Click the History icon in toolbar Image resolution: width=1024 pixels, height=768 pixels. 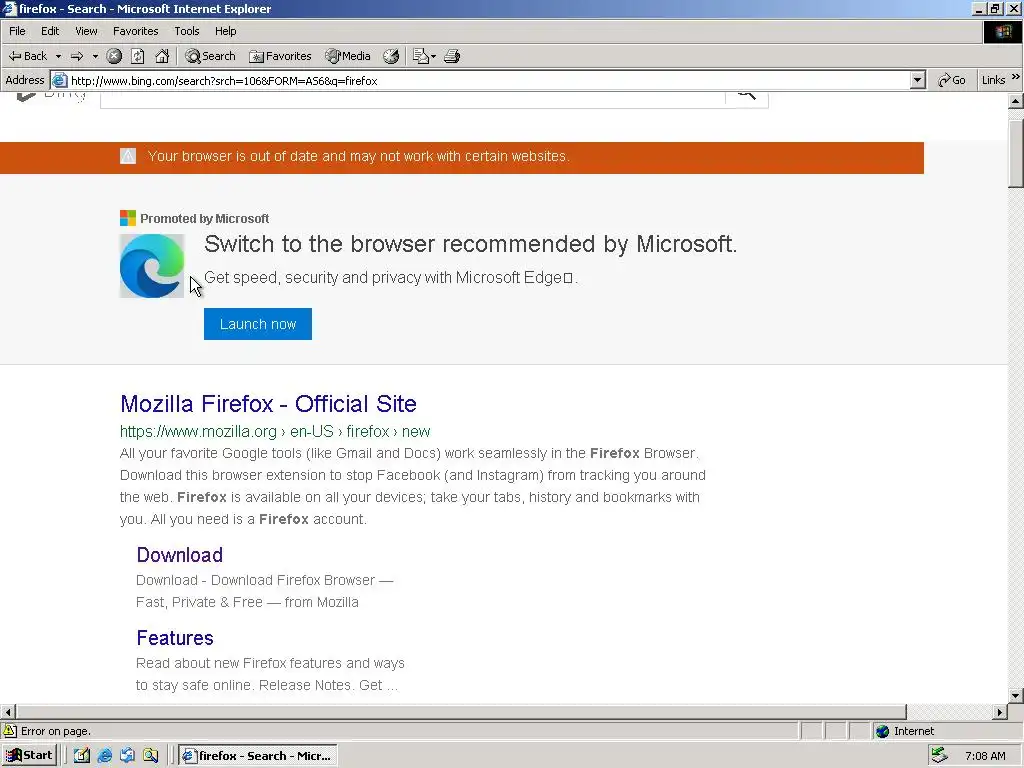pos(391,56)
